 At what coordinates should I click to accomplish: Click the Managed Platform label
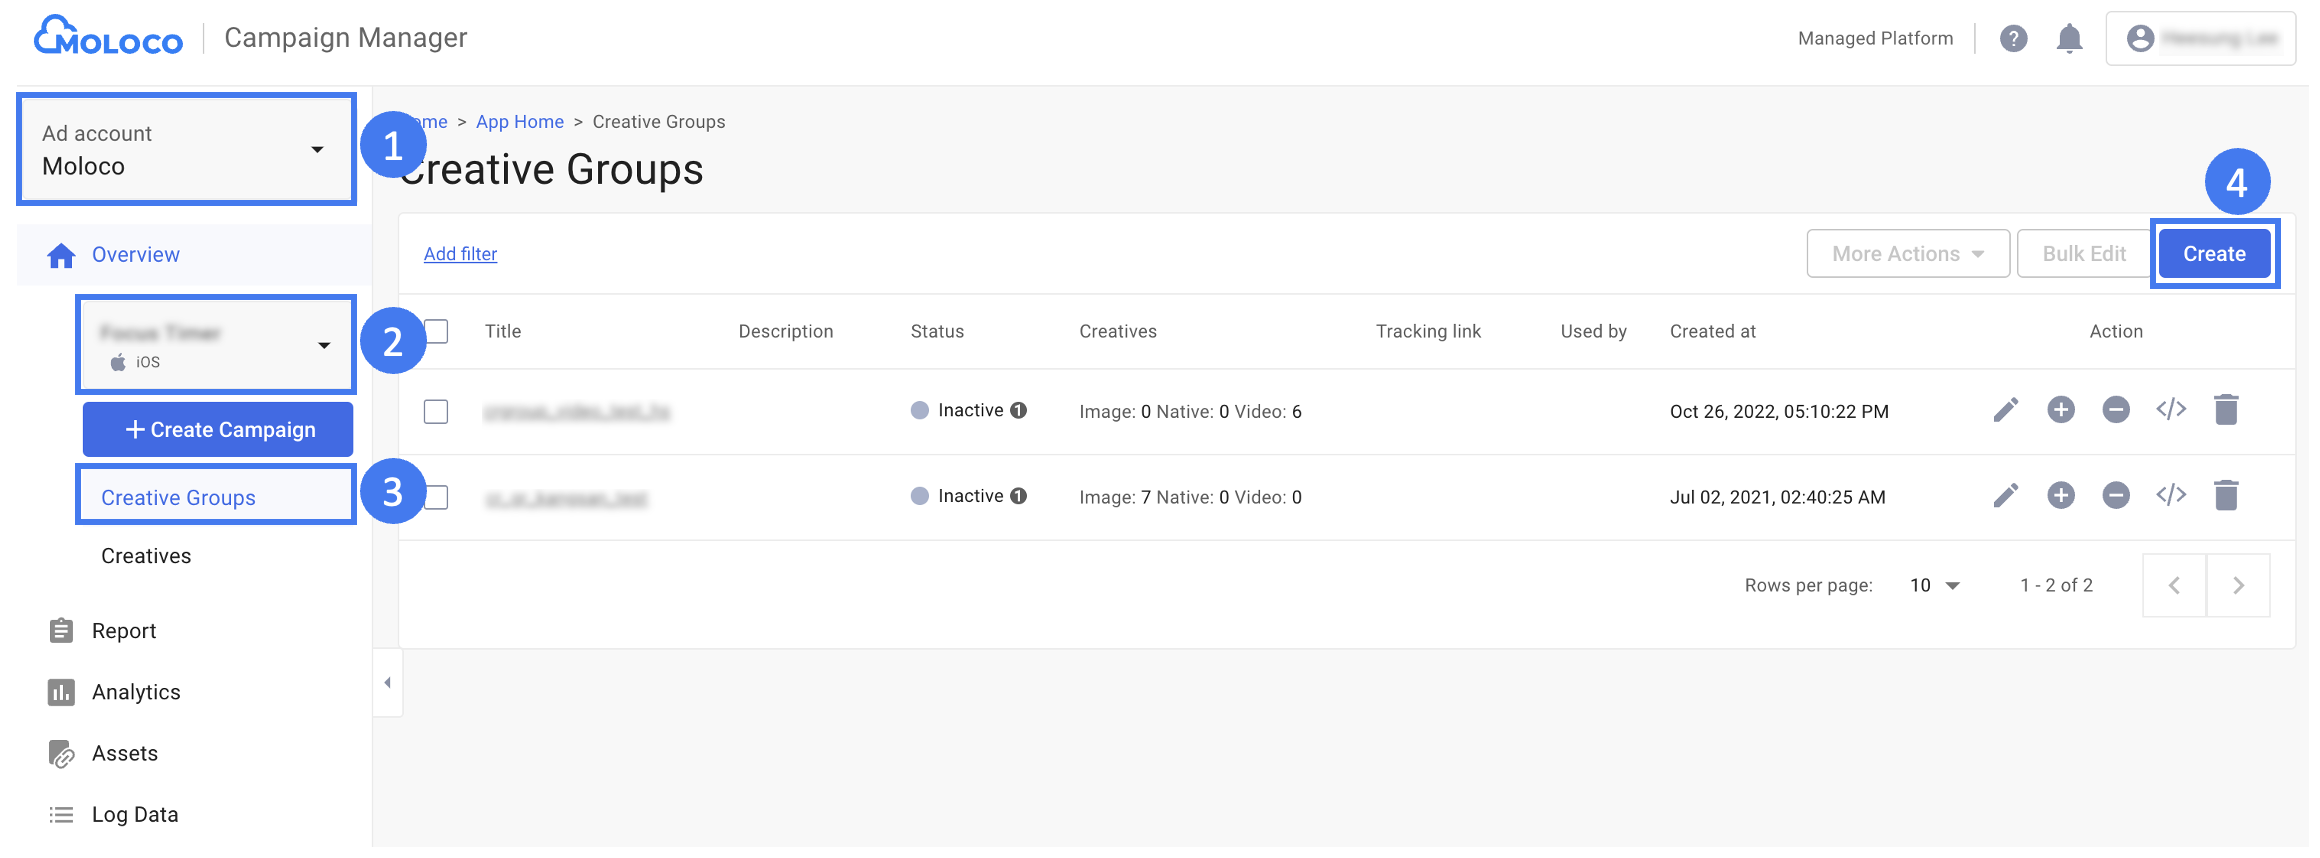(x=1875, y=38)
